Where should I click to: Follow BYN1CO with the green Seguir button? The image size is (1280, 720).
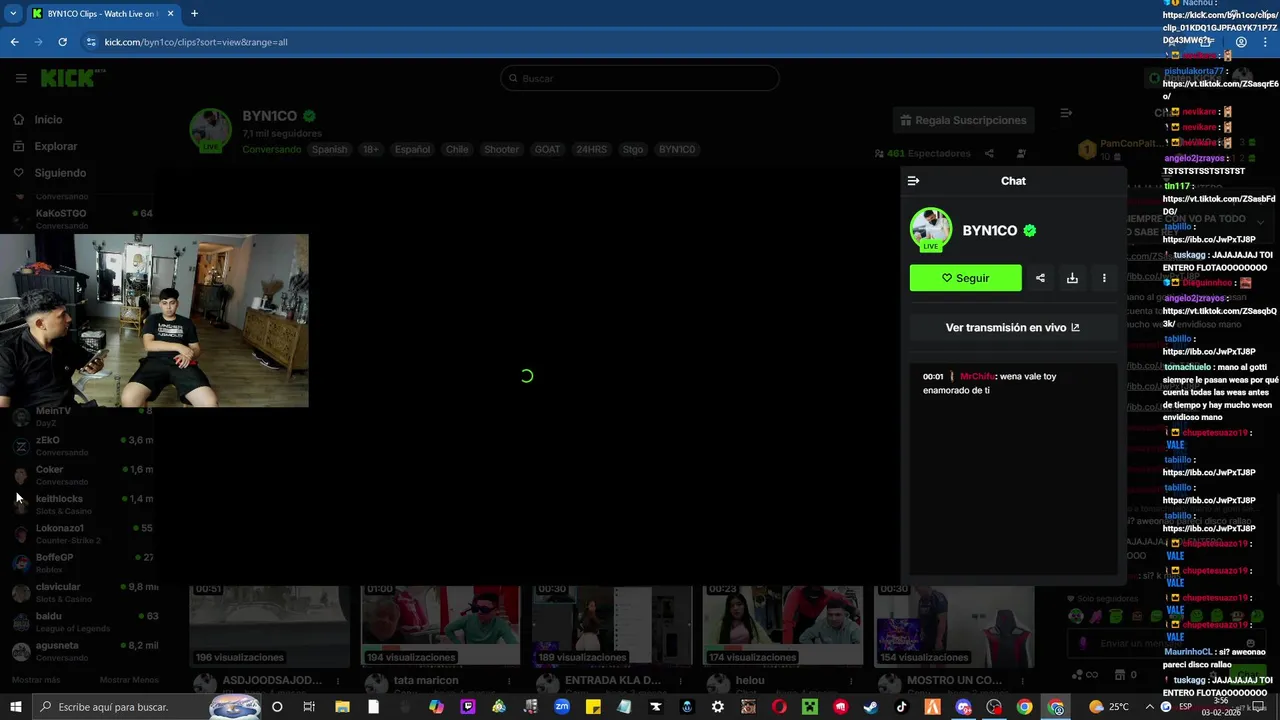966,278
